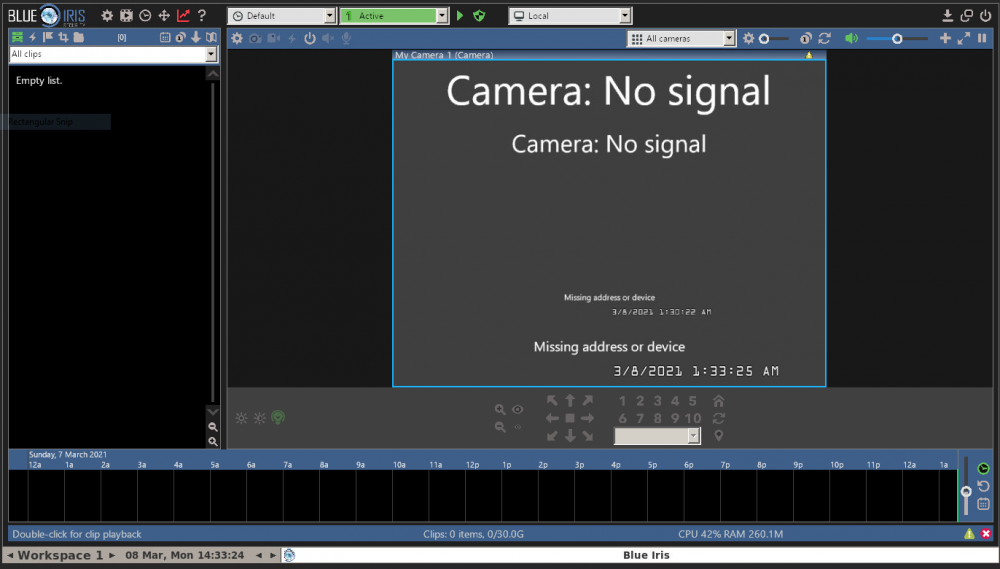Click the refresh cycle arrows icon
Viewport: 1000px width, 569px height.
pyautogui.click(x=825, y=39)
